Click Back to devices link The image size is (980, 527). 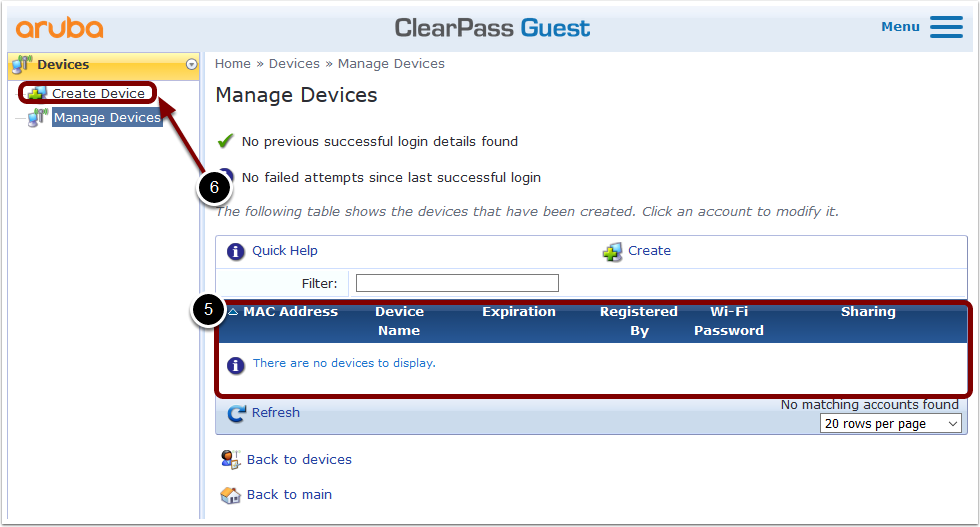click(299, 459)
